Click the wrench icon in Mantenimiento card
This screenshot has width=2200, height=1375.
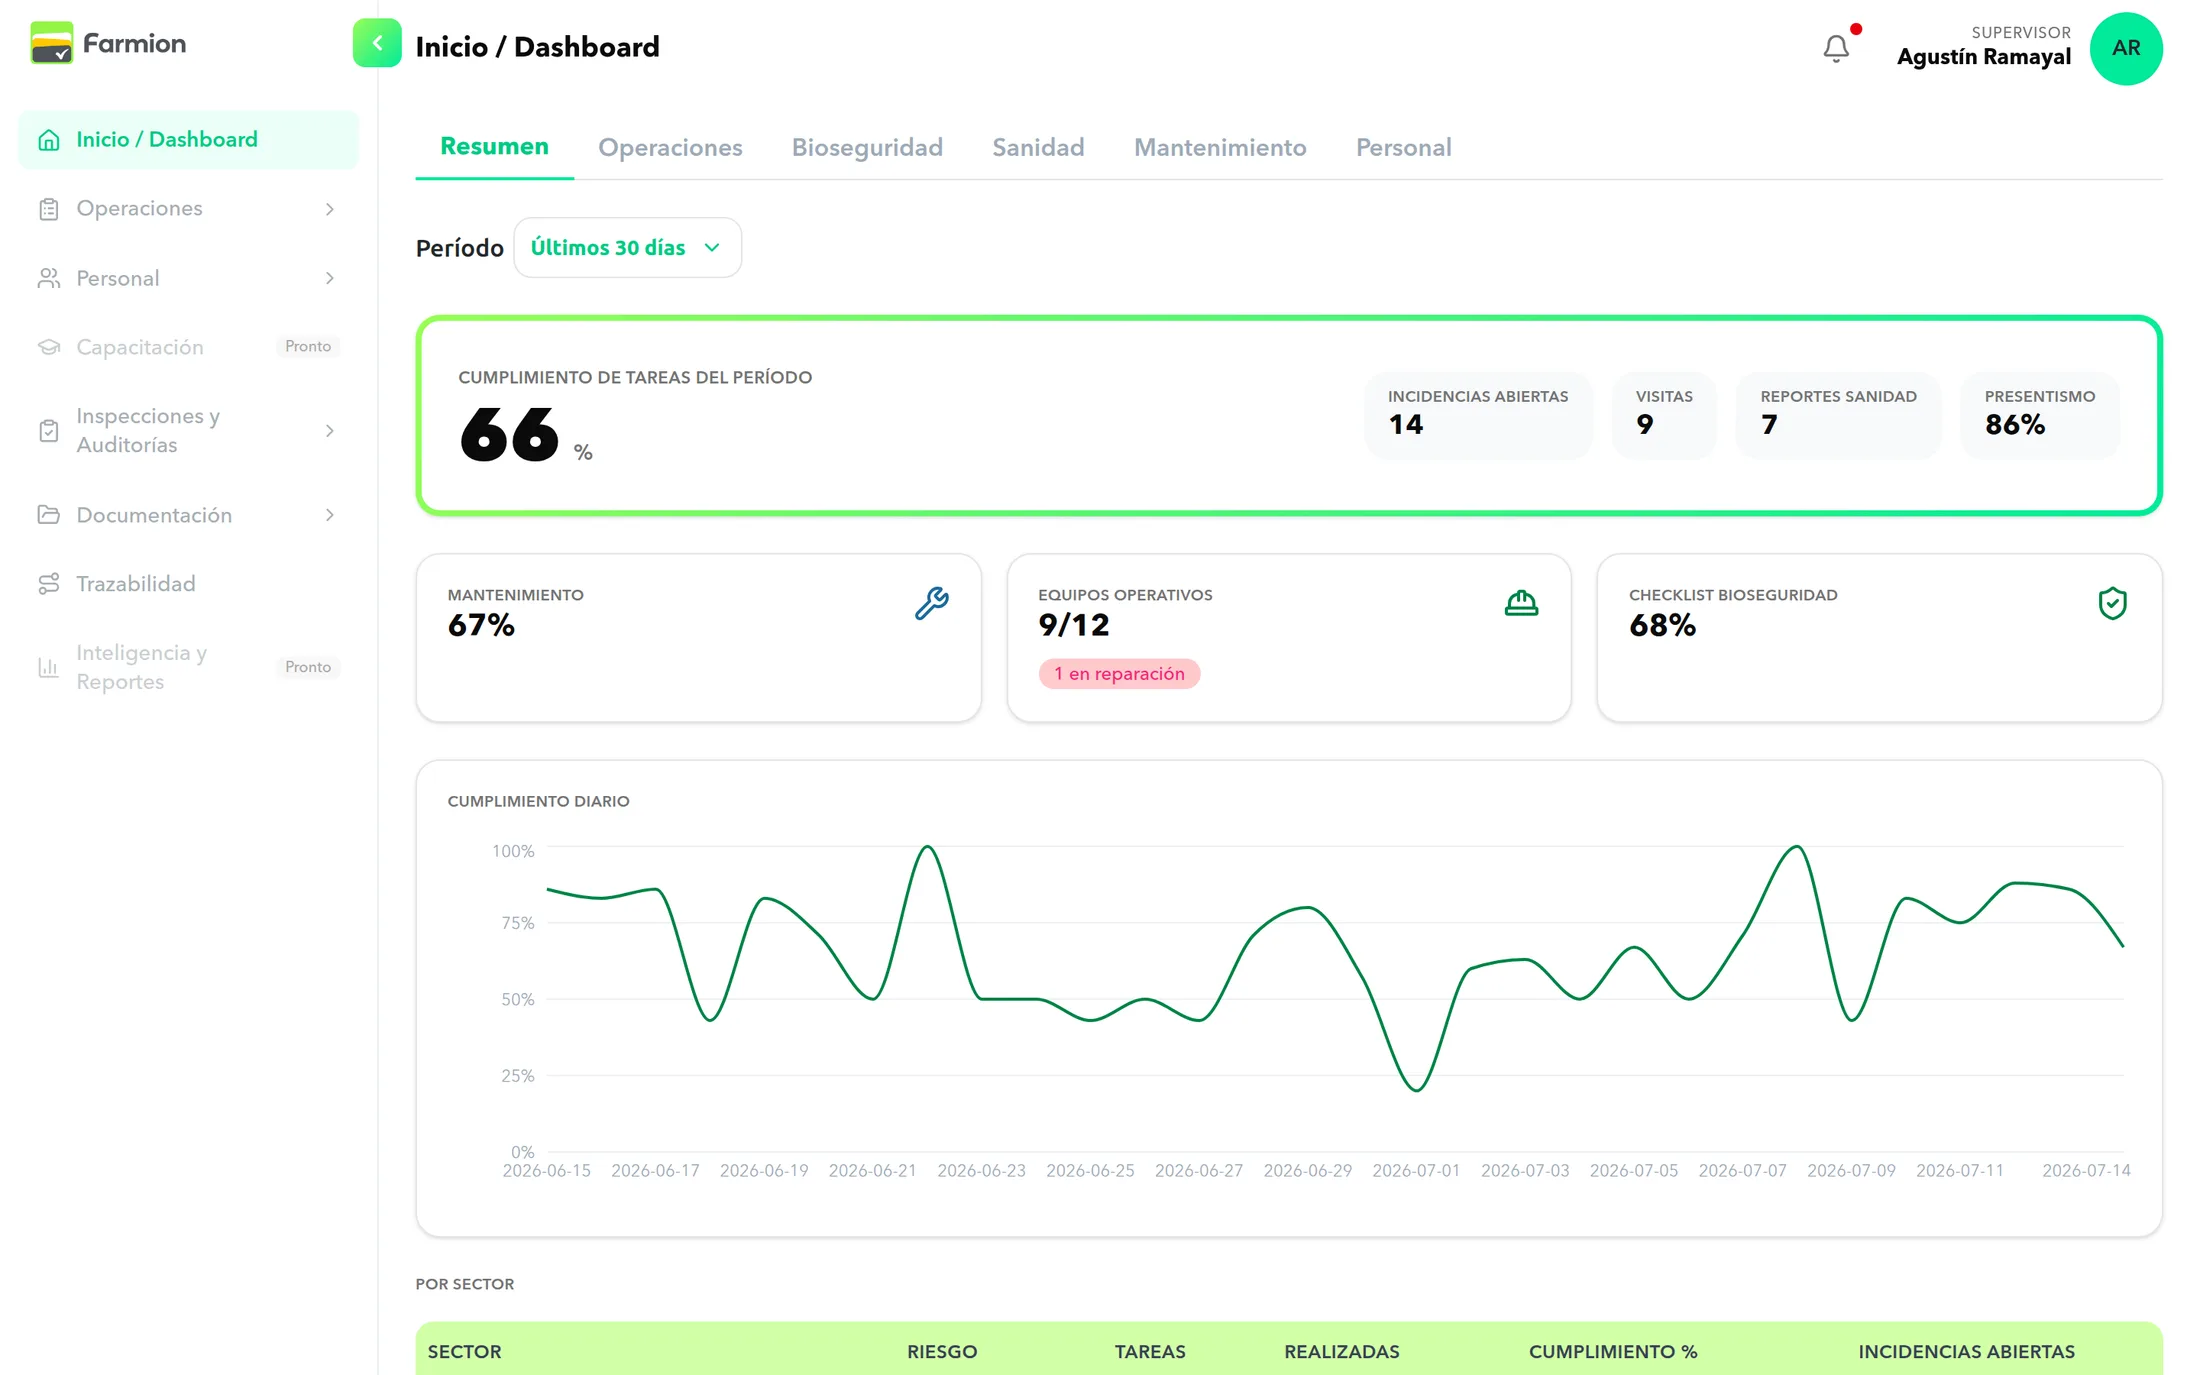tap(932, 603)
